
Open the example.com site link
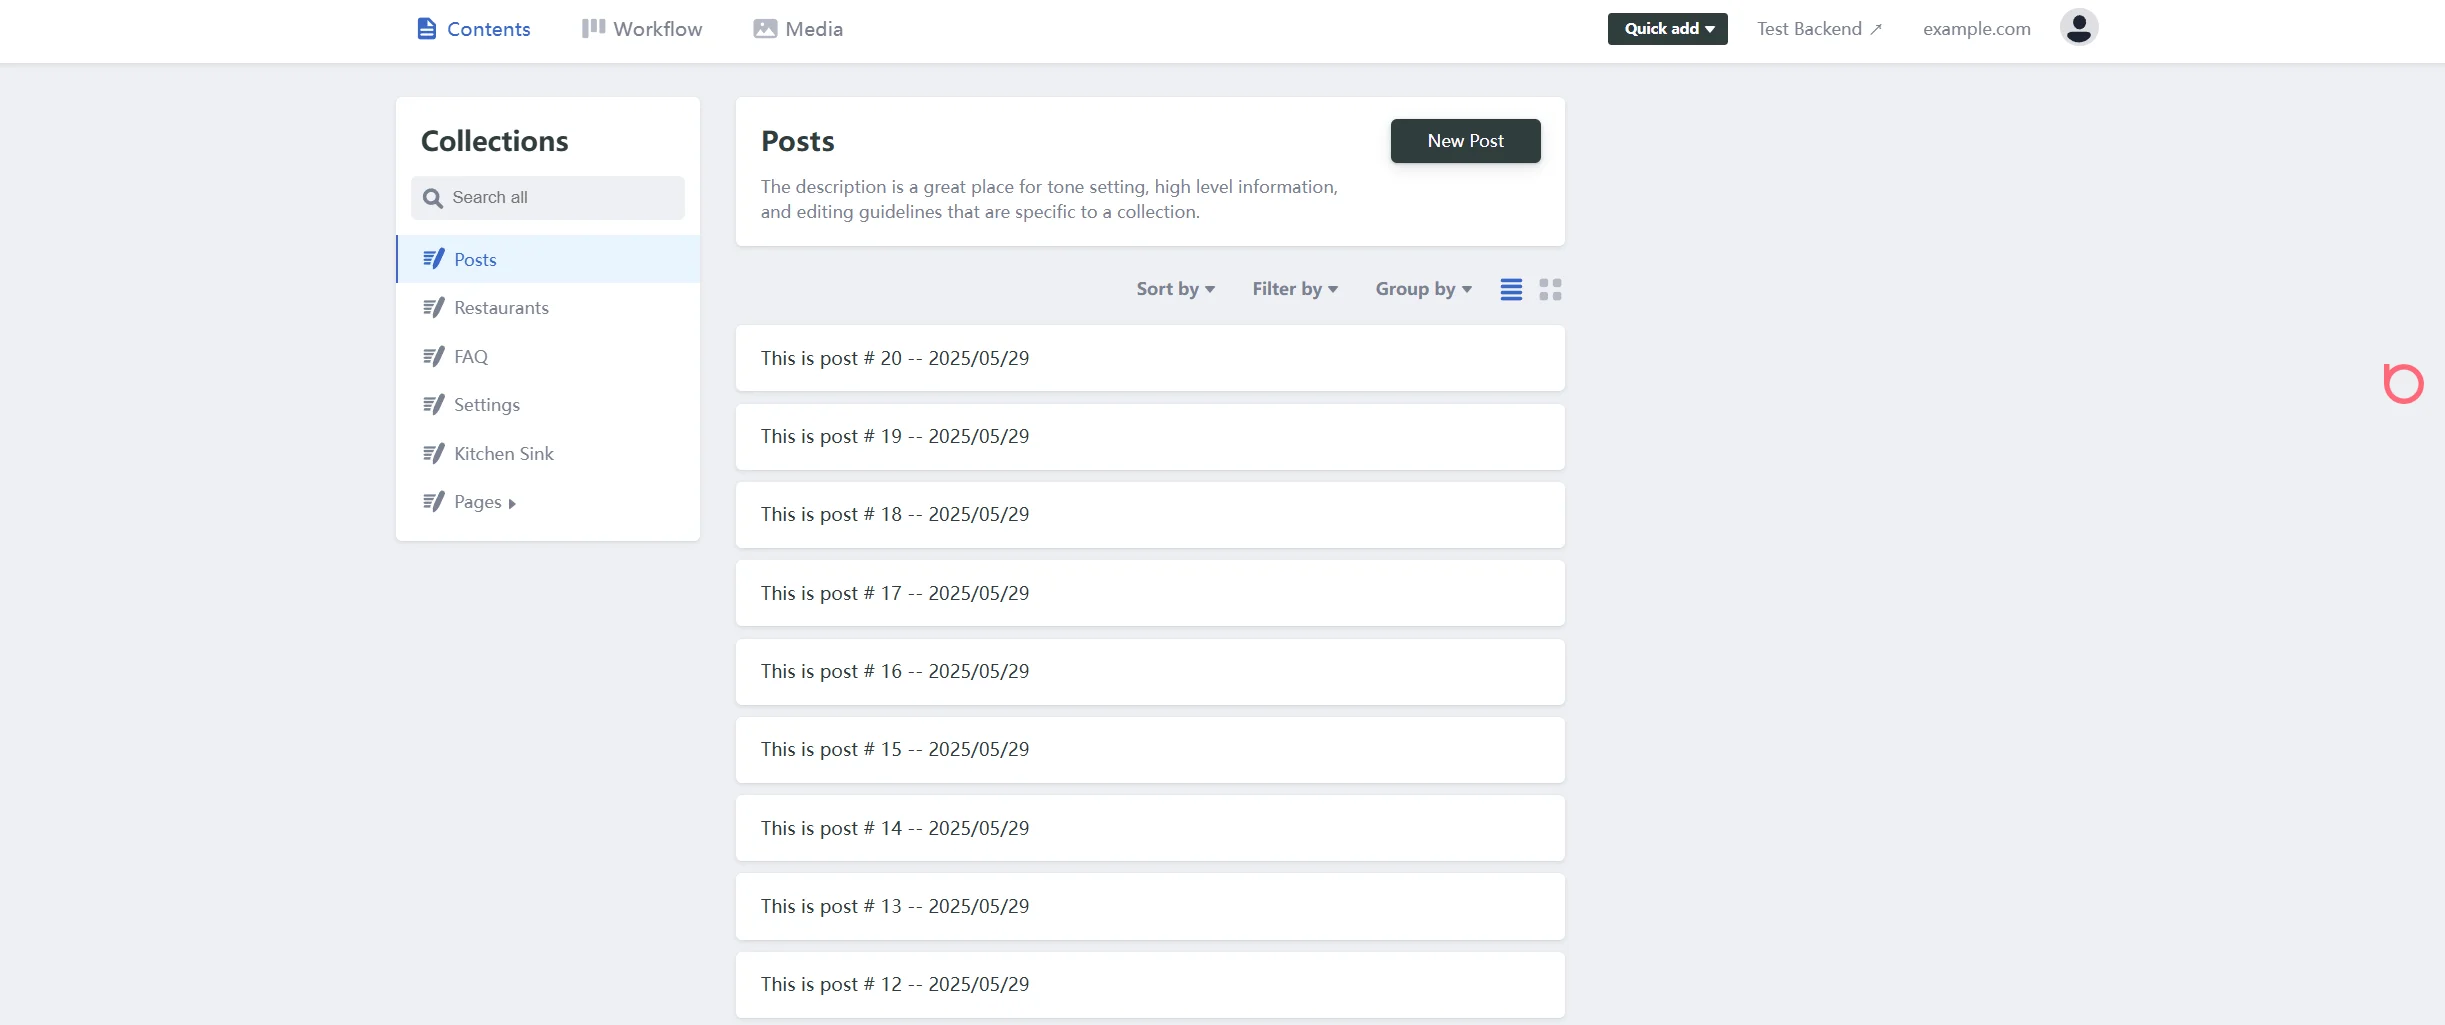click(x=1976, y=29)
